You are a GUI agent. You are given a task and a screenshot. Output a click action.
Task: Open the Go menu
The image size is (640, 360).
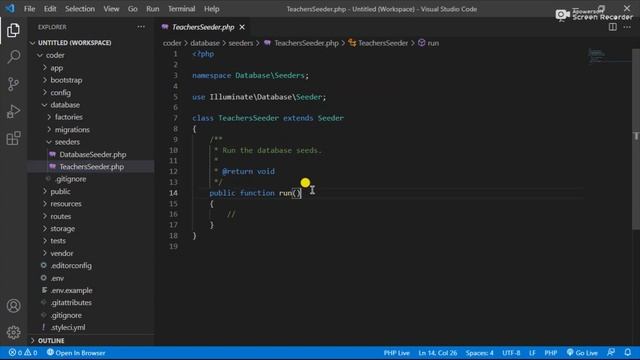click(133, 9)
